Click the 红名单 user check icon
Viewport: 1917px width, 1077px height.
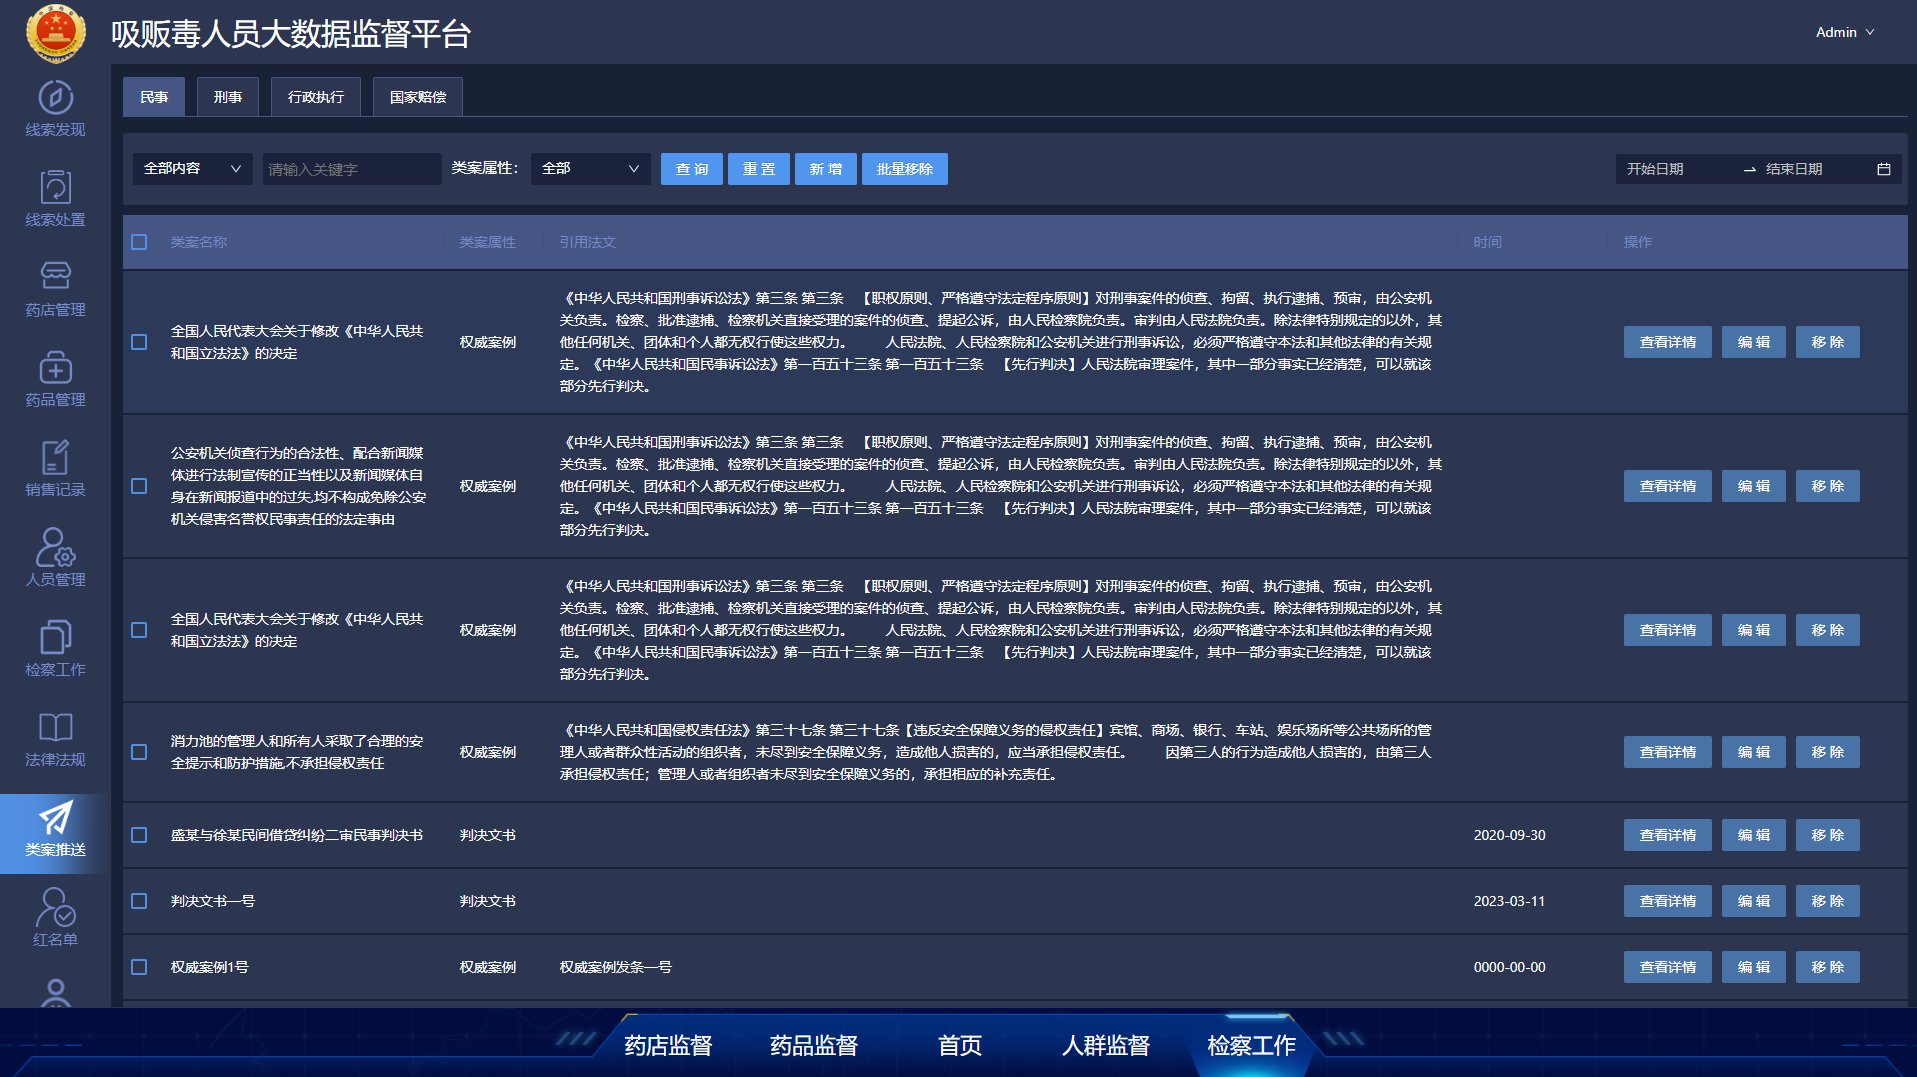(x=55, y=908)
